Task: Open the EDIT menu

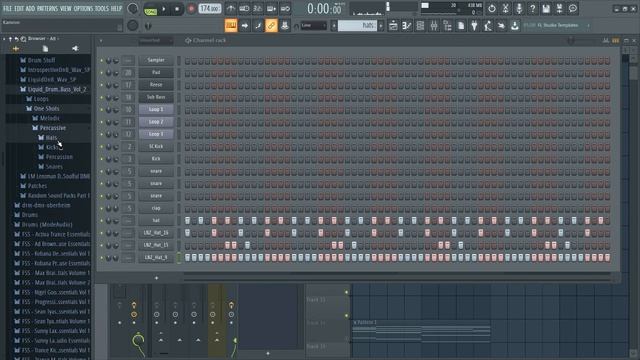Action: coord(19,8)
